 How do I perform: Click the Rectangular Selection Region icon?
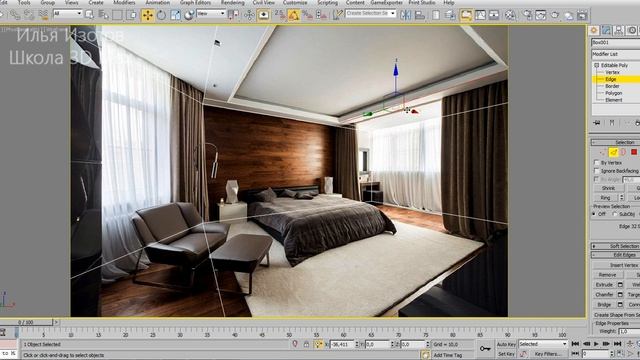coord(118,15)
